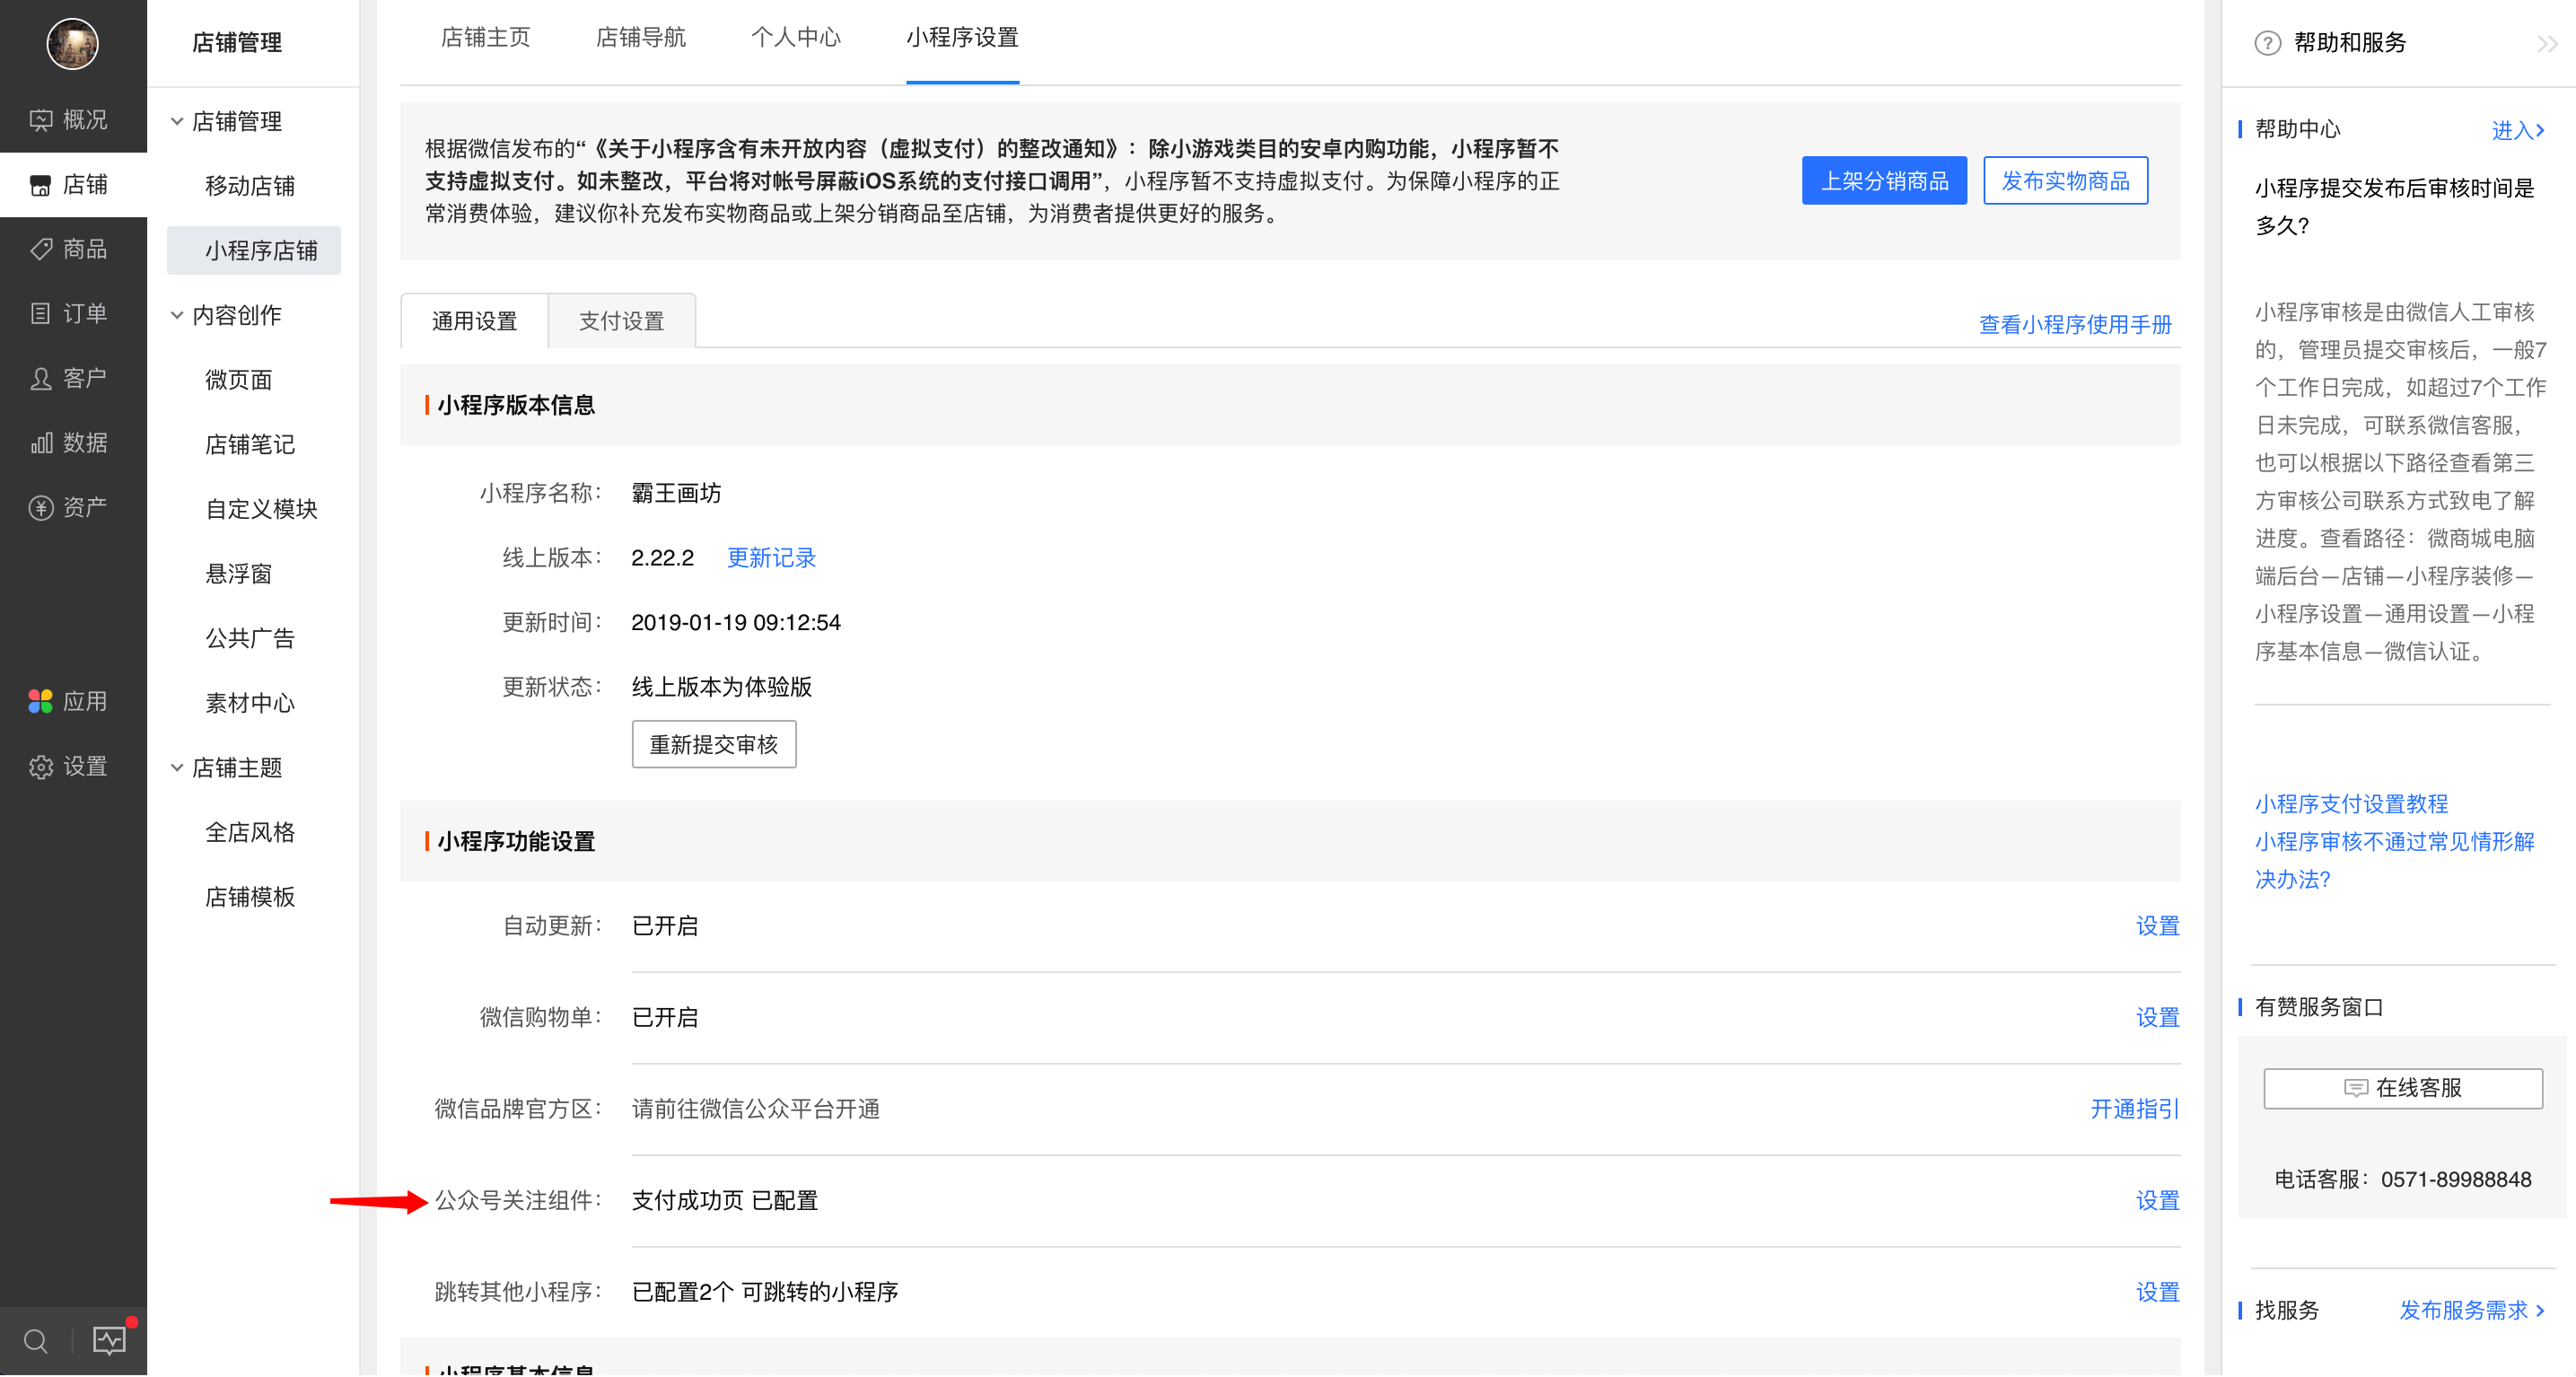This screenshot has width=2576, height=1377.
Task: Open 开通指引 for 微信品牌官方区
Action: coord(2134,1110)
